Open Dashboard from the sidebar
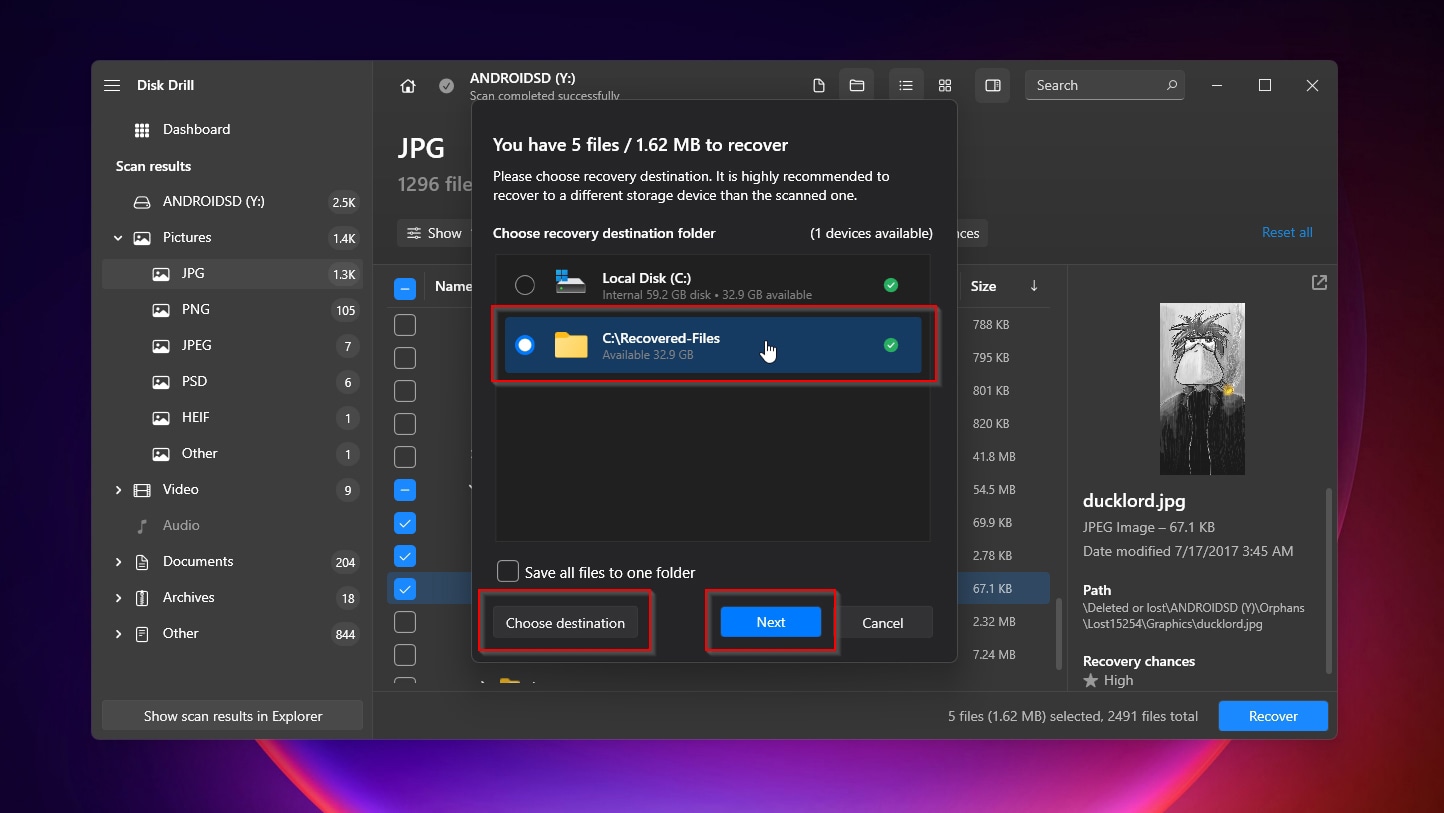1444x813 pixels. [230, 130]
